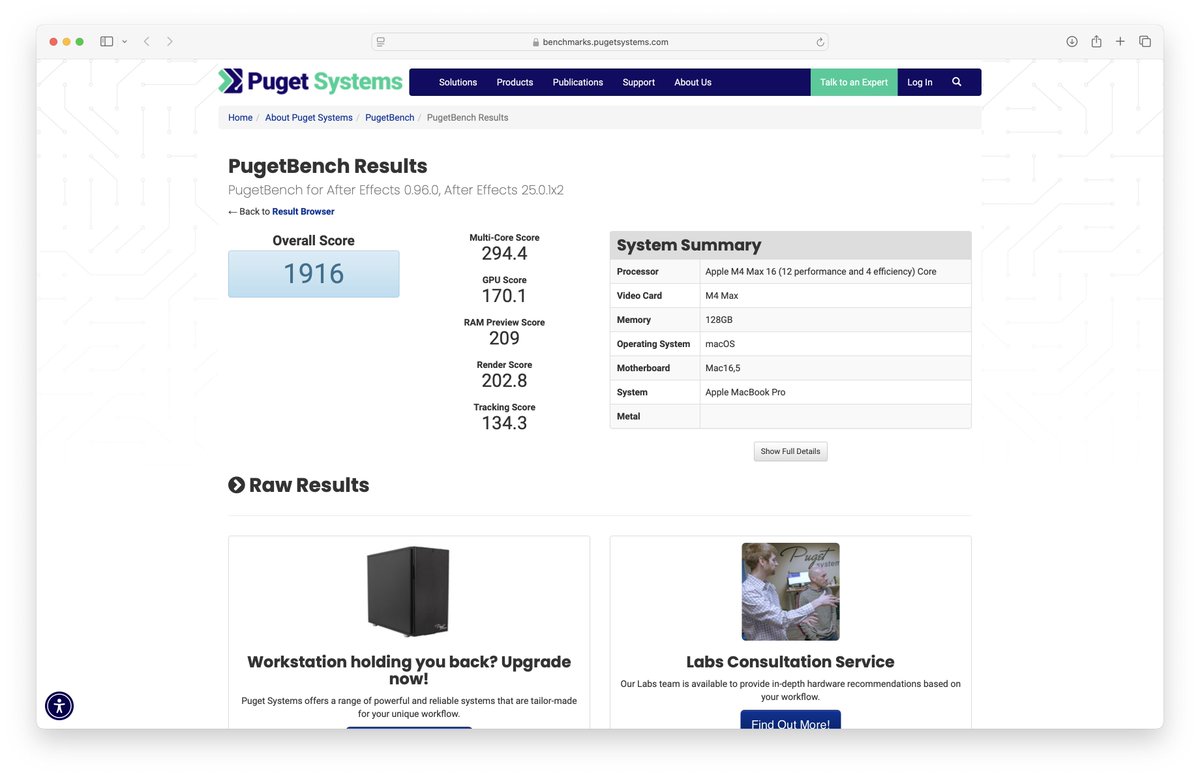1200x777 pixels.
Task: Click the Result Browser link
Action: click(303, 212)
